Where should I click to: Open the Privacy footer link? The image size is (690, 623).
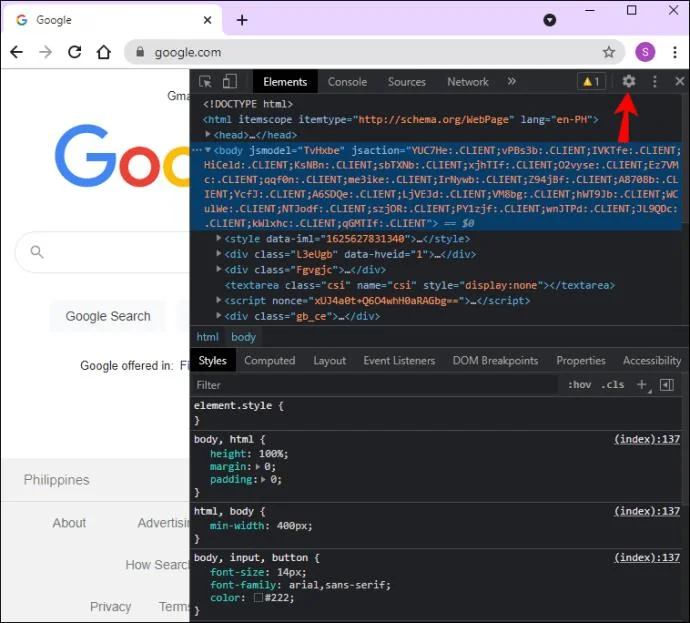[110, 607]
